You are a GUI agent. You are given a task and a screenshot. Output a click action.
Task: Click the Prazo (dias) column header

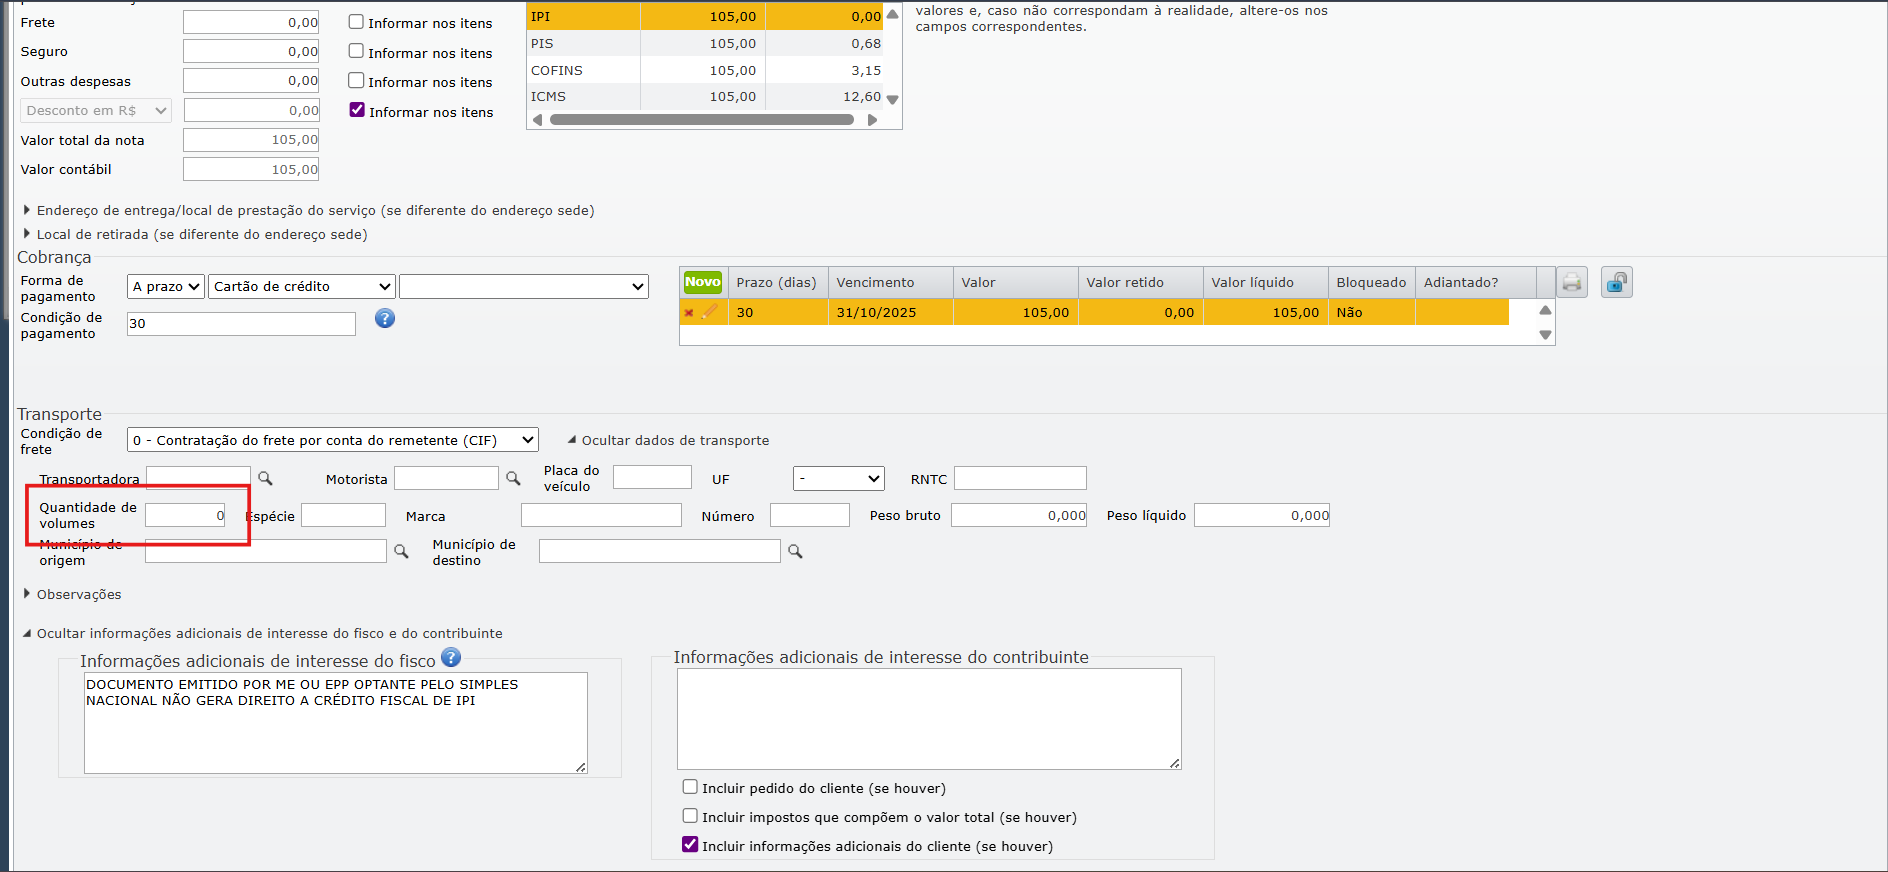coord(777,283)
